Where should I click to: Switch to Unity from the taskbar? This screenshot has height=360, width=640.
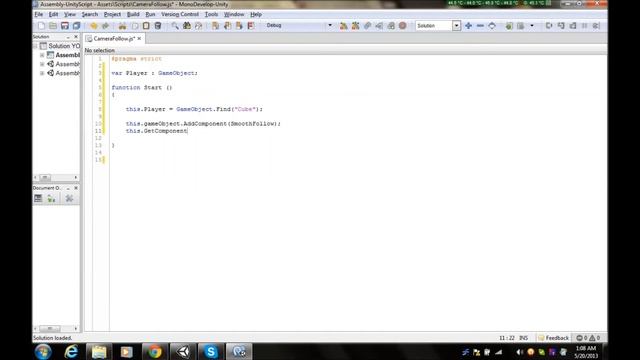point(182,351)
